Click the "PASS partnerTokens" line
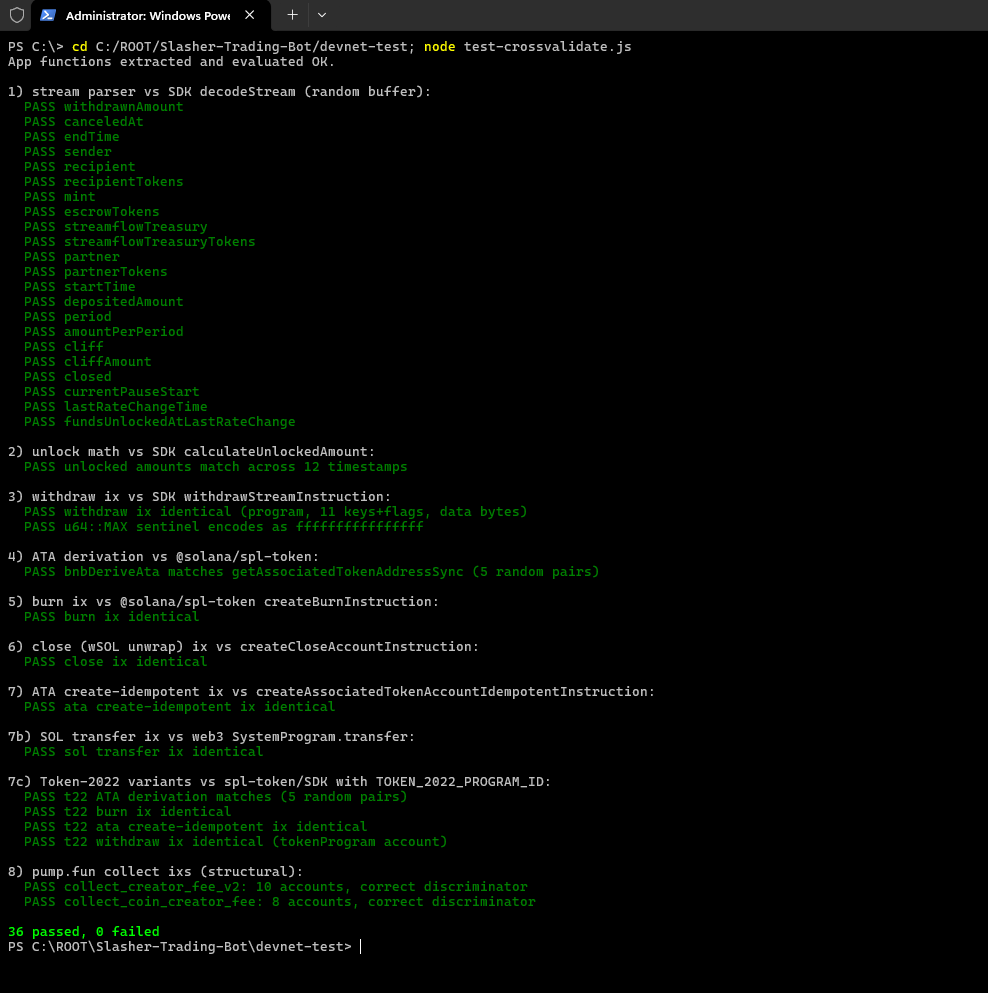Viewport: 988px width, 993px height. (96, 272)
